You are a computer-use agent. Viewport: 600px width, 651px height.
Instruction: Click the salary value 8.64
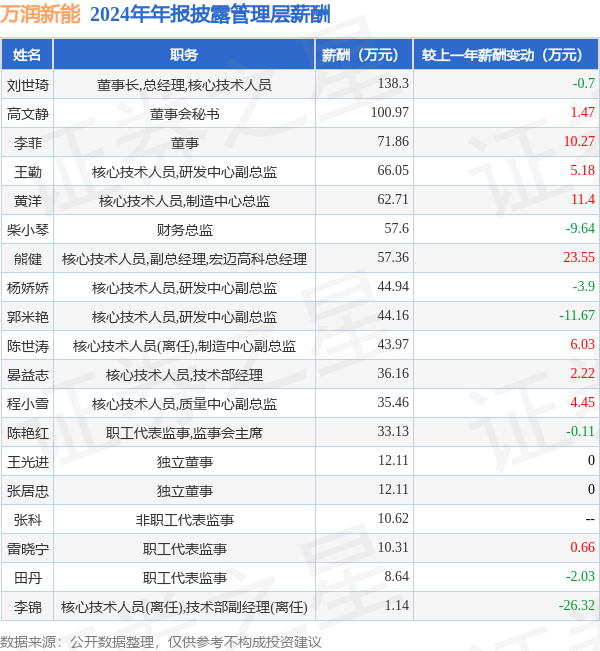point(396,576)
